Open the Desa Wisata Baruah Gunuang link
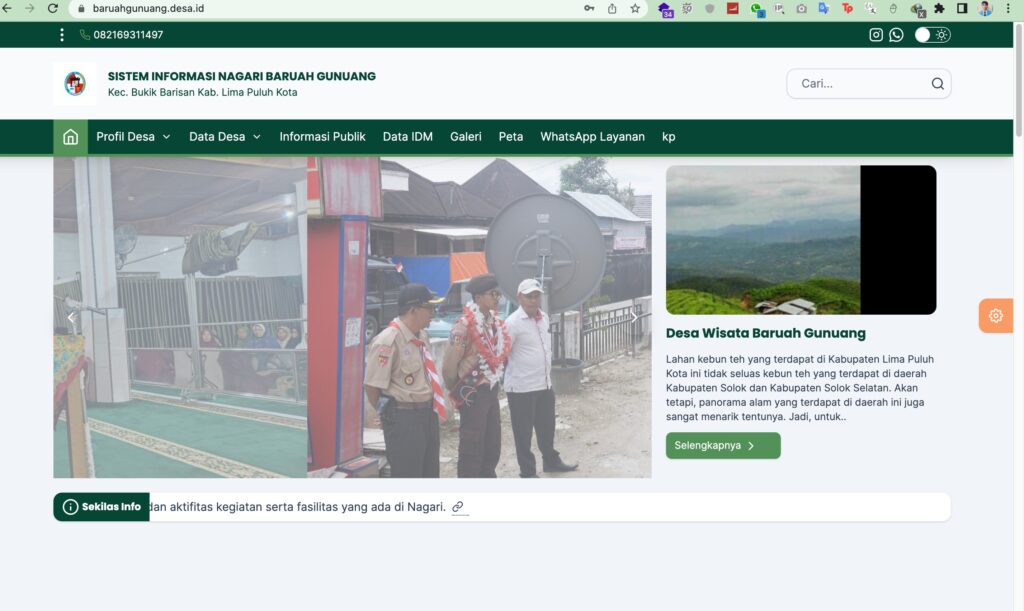The height and width of the screenshot is (611, 1024). tap(765, 333)
